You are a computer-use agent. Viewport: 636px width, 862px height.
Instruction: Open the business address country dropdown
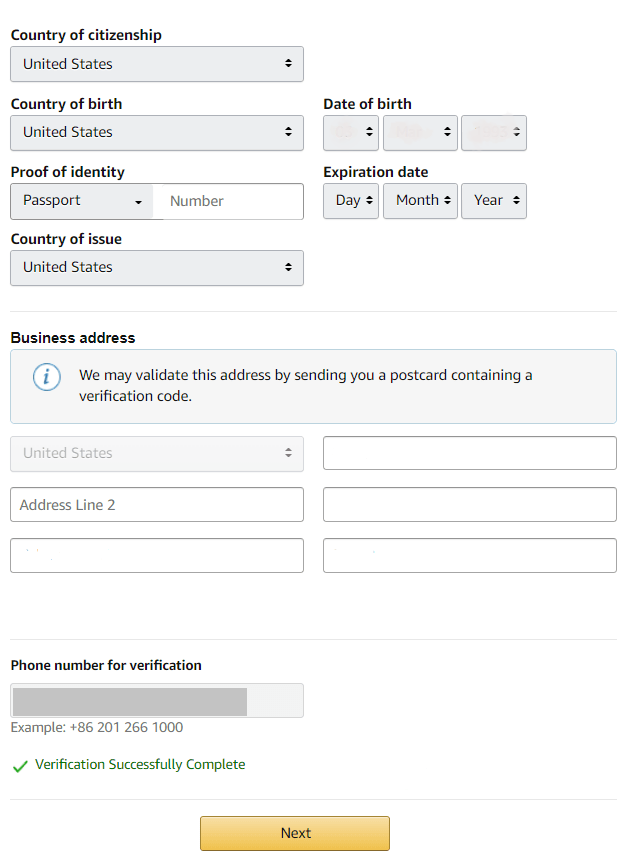pyautogui.click(x=156, y=453)
